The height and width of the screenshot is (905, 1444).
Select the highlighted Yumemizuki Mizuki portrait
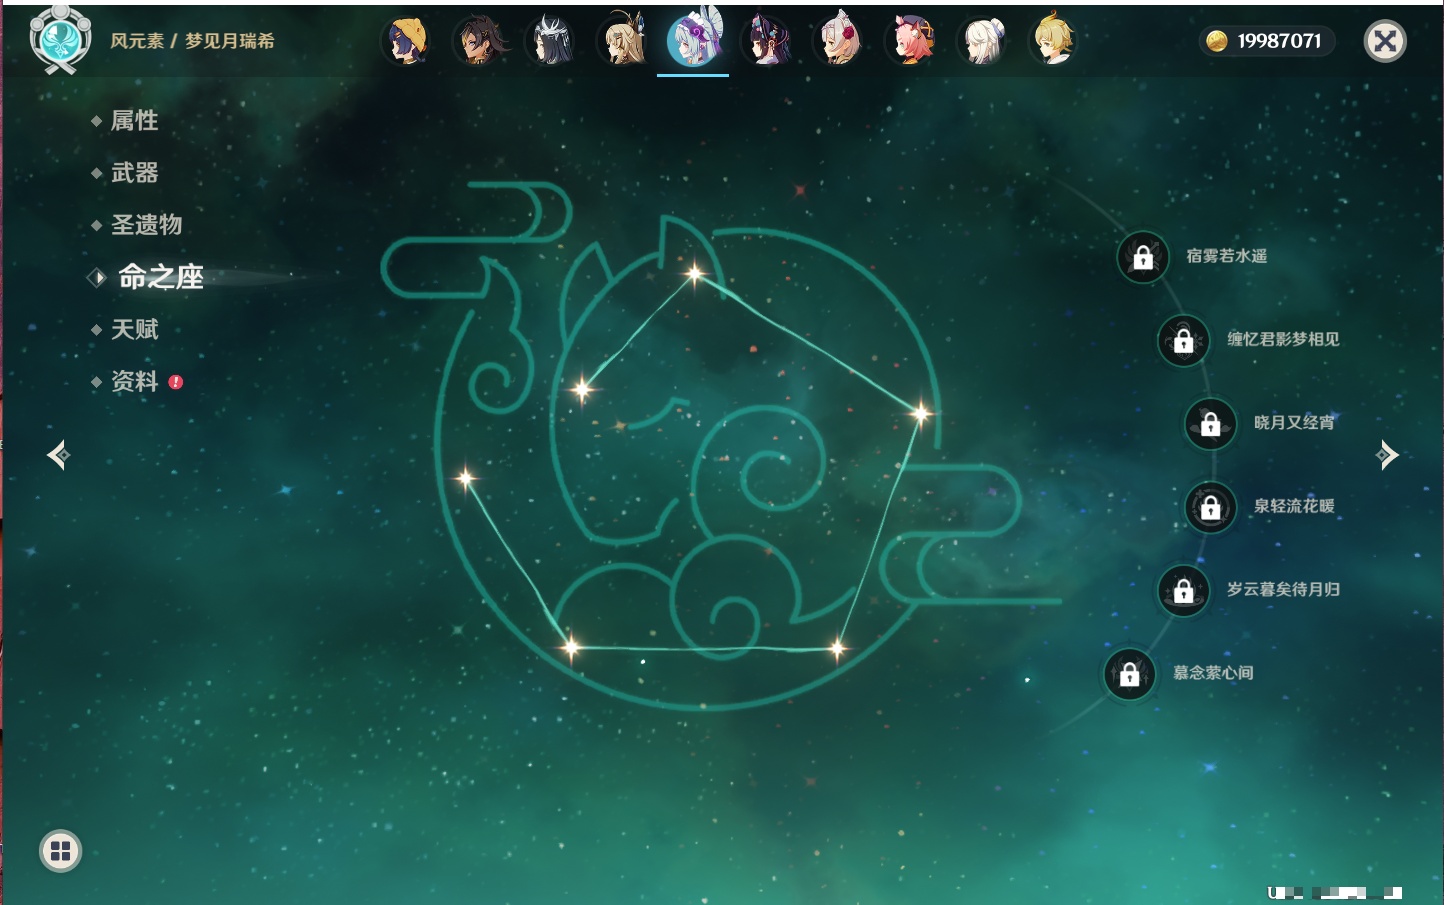click(694, 39)
